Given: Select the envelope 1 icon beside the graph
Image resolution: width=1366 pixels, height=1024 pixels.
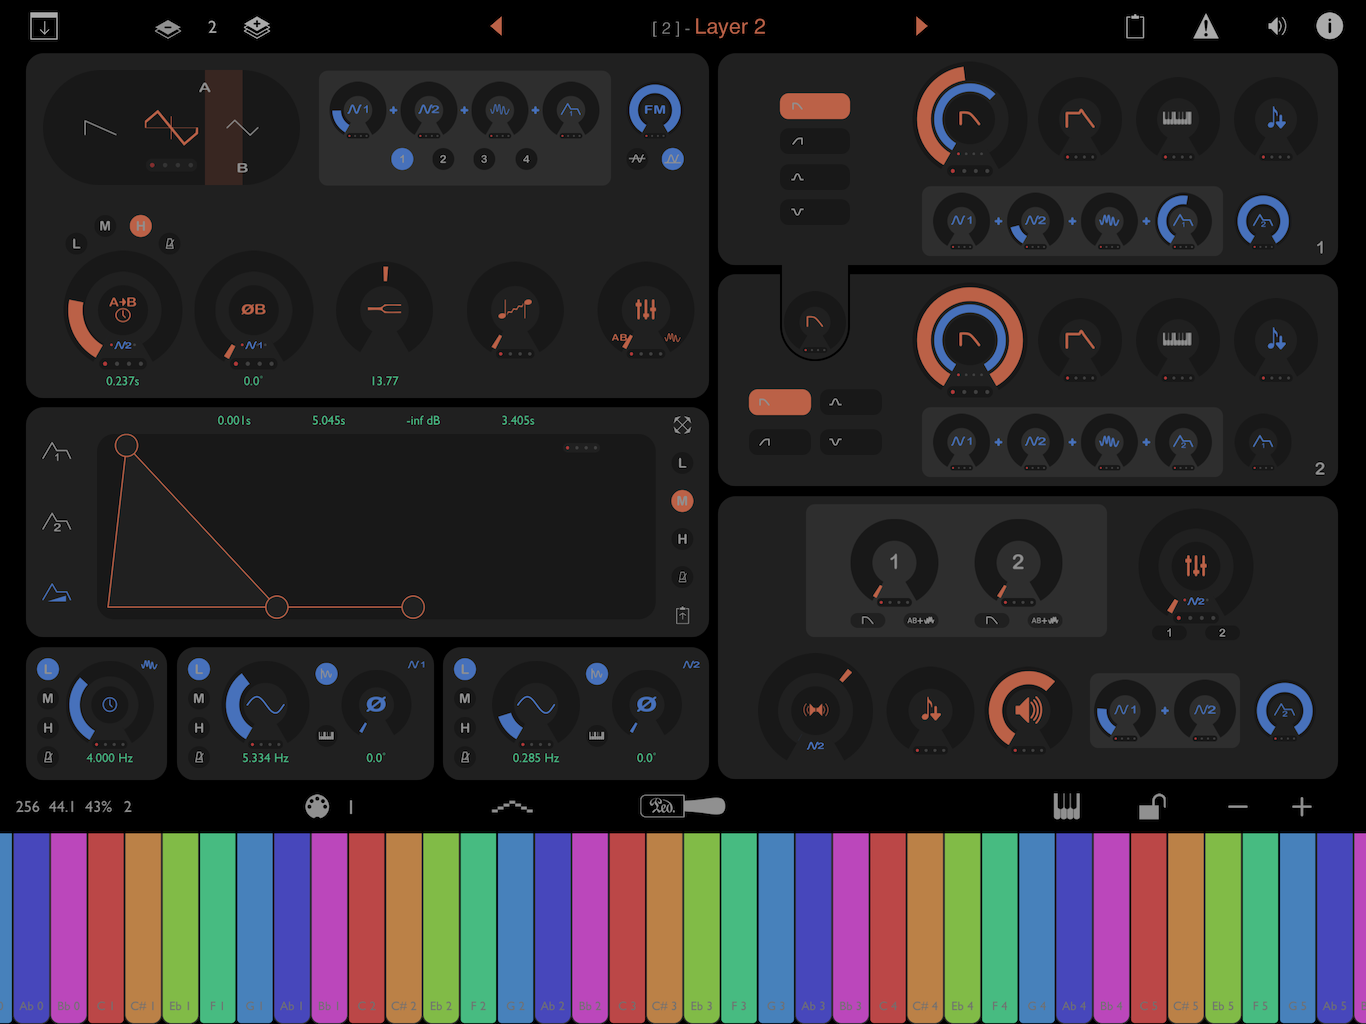Looking at the screenshot, I should 57,453.
